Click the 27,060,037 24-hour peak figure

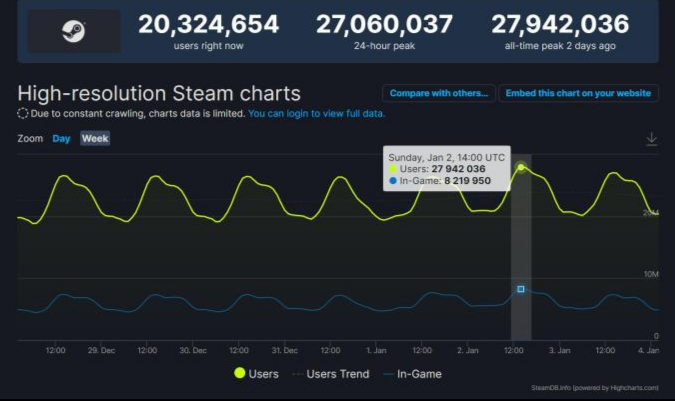tap(384, 24)
